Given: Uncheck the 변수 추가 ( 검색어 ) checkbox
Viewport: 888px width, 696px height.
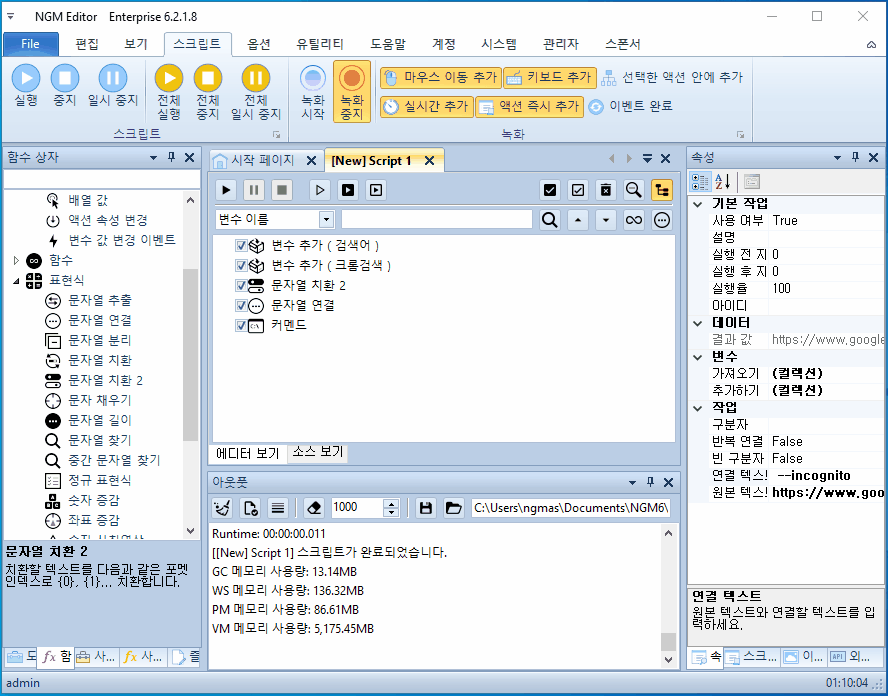Looking at the screenshot, I should (x=241, y=246).
